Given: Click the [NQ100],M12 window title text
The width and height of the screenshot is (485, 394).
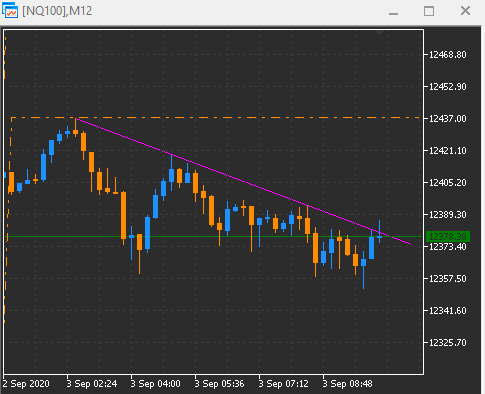Looking at the screenshot, I should tap(57, 11).
